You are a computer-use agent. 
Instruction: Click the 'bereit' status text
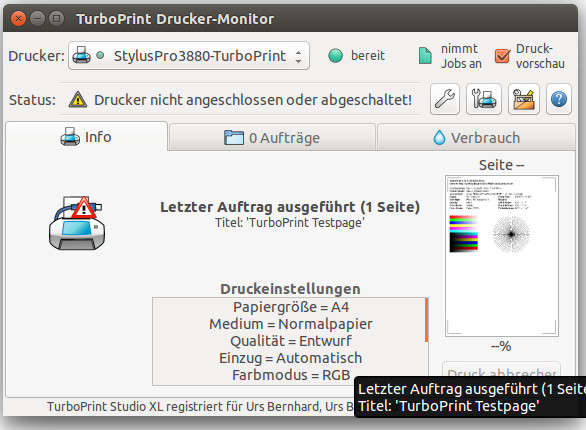(368, 56)
